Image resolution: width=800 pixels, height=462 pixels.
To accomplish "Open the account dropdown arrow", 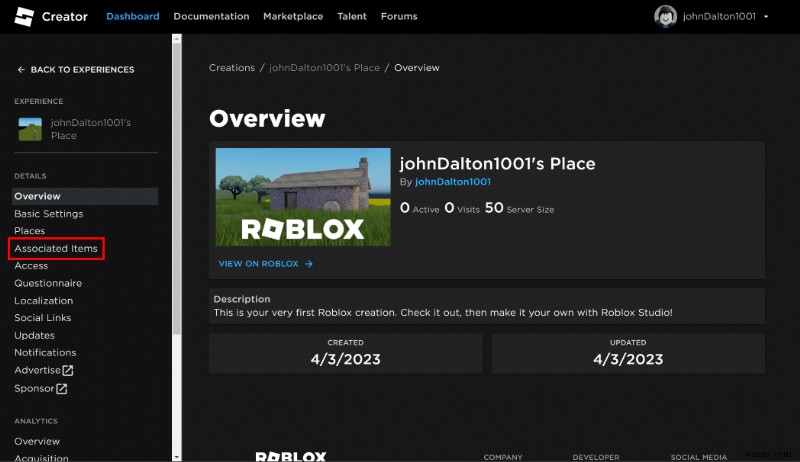I will point(766,17).
